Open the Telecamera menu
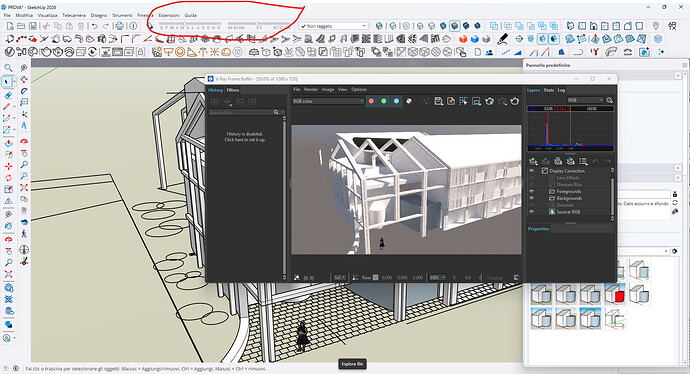Screen dimensions: 690x374 [x=74, y=15]
